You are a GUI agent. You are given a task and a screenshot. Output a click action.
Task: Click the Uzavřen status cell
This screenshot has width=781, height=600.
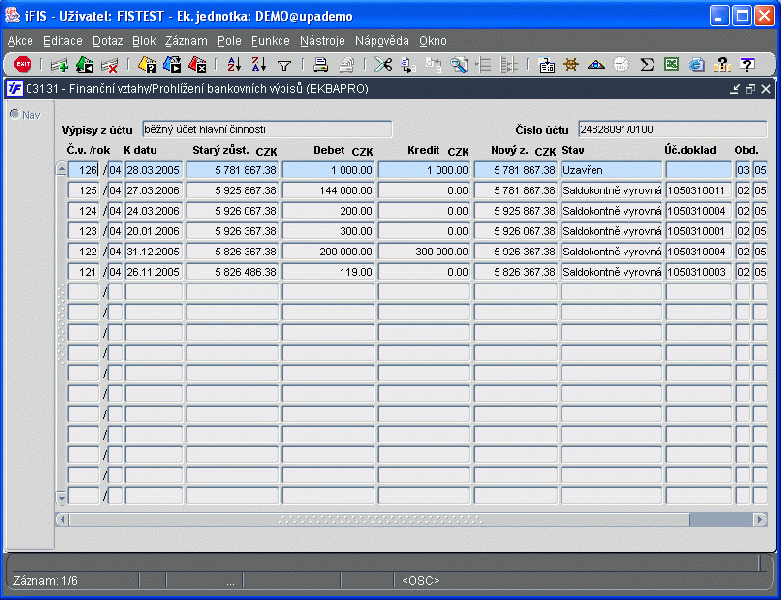coord(611,170)
